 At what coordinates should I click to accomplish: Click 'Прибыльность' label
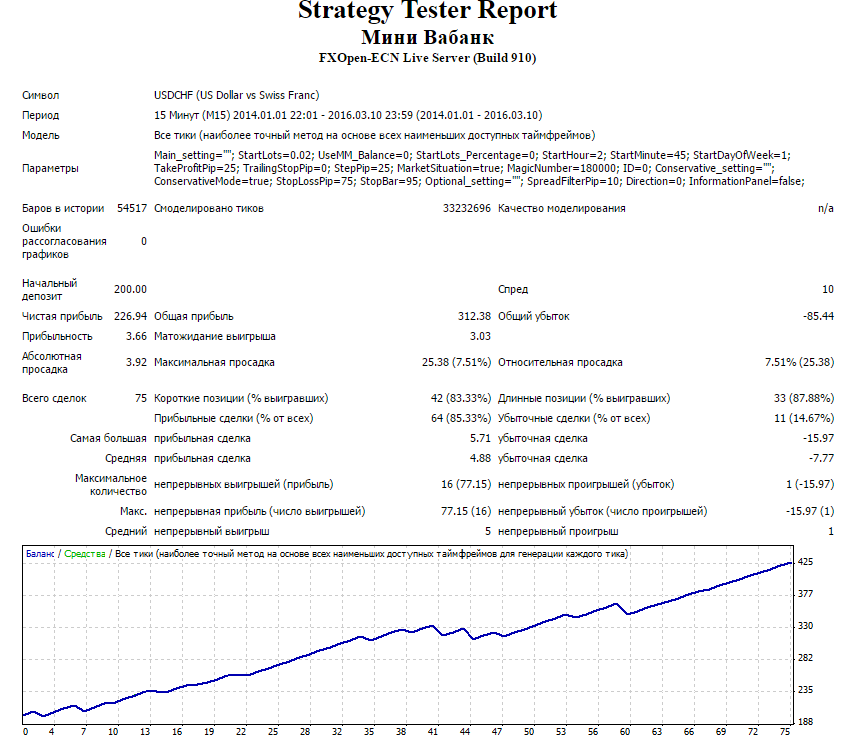(57, 336)
